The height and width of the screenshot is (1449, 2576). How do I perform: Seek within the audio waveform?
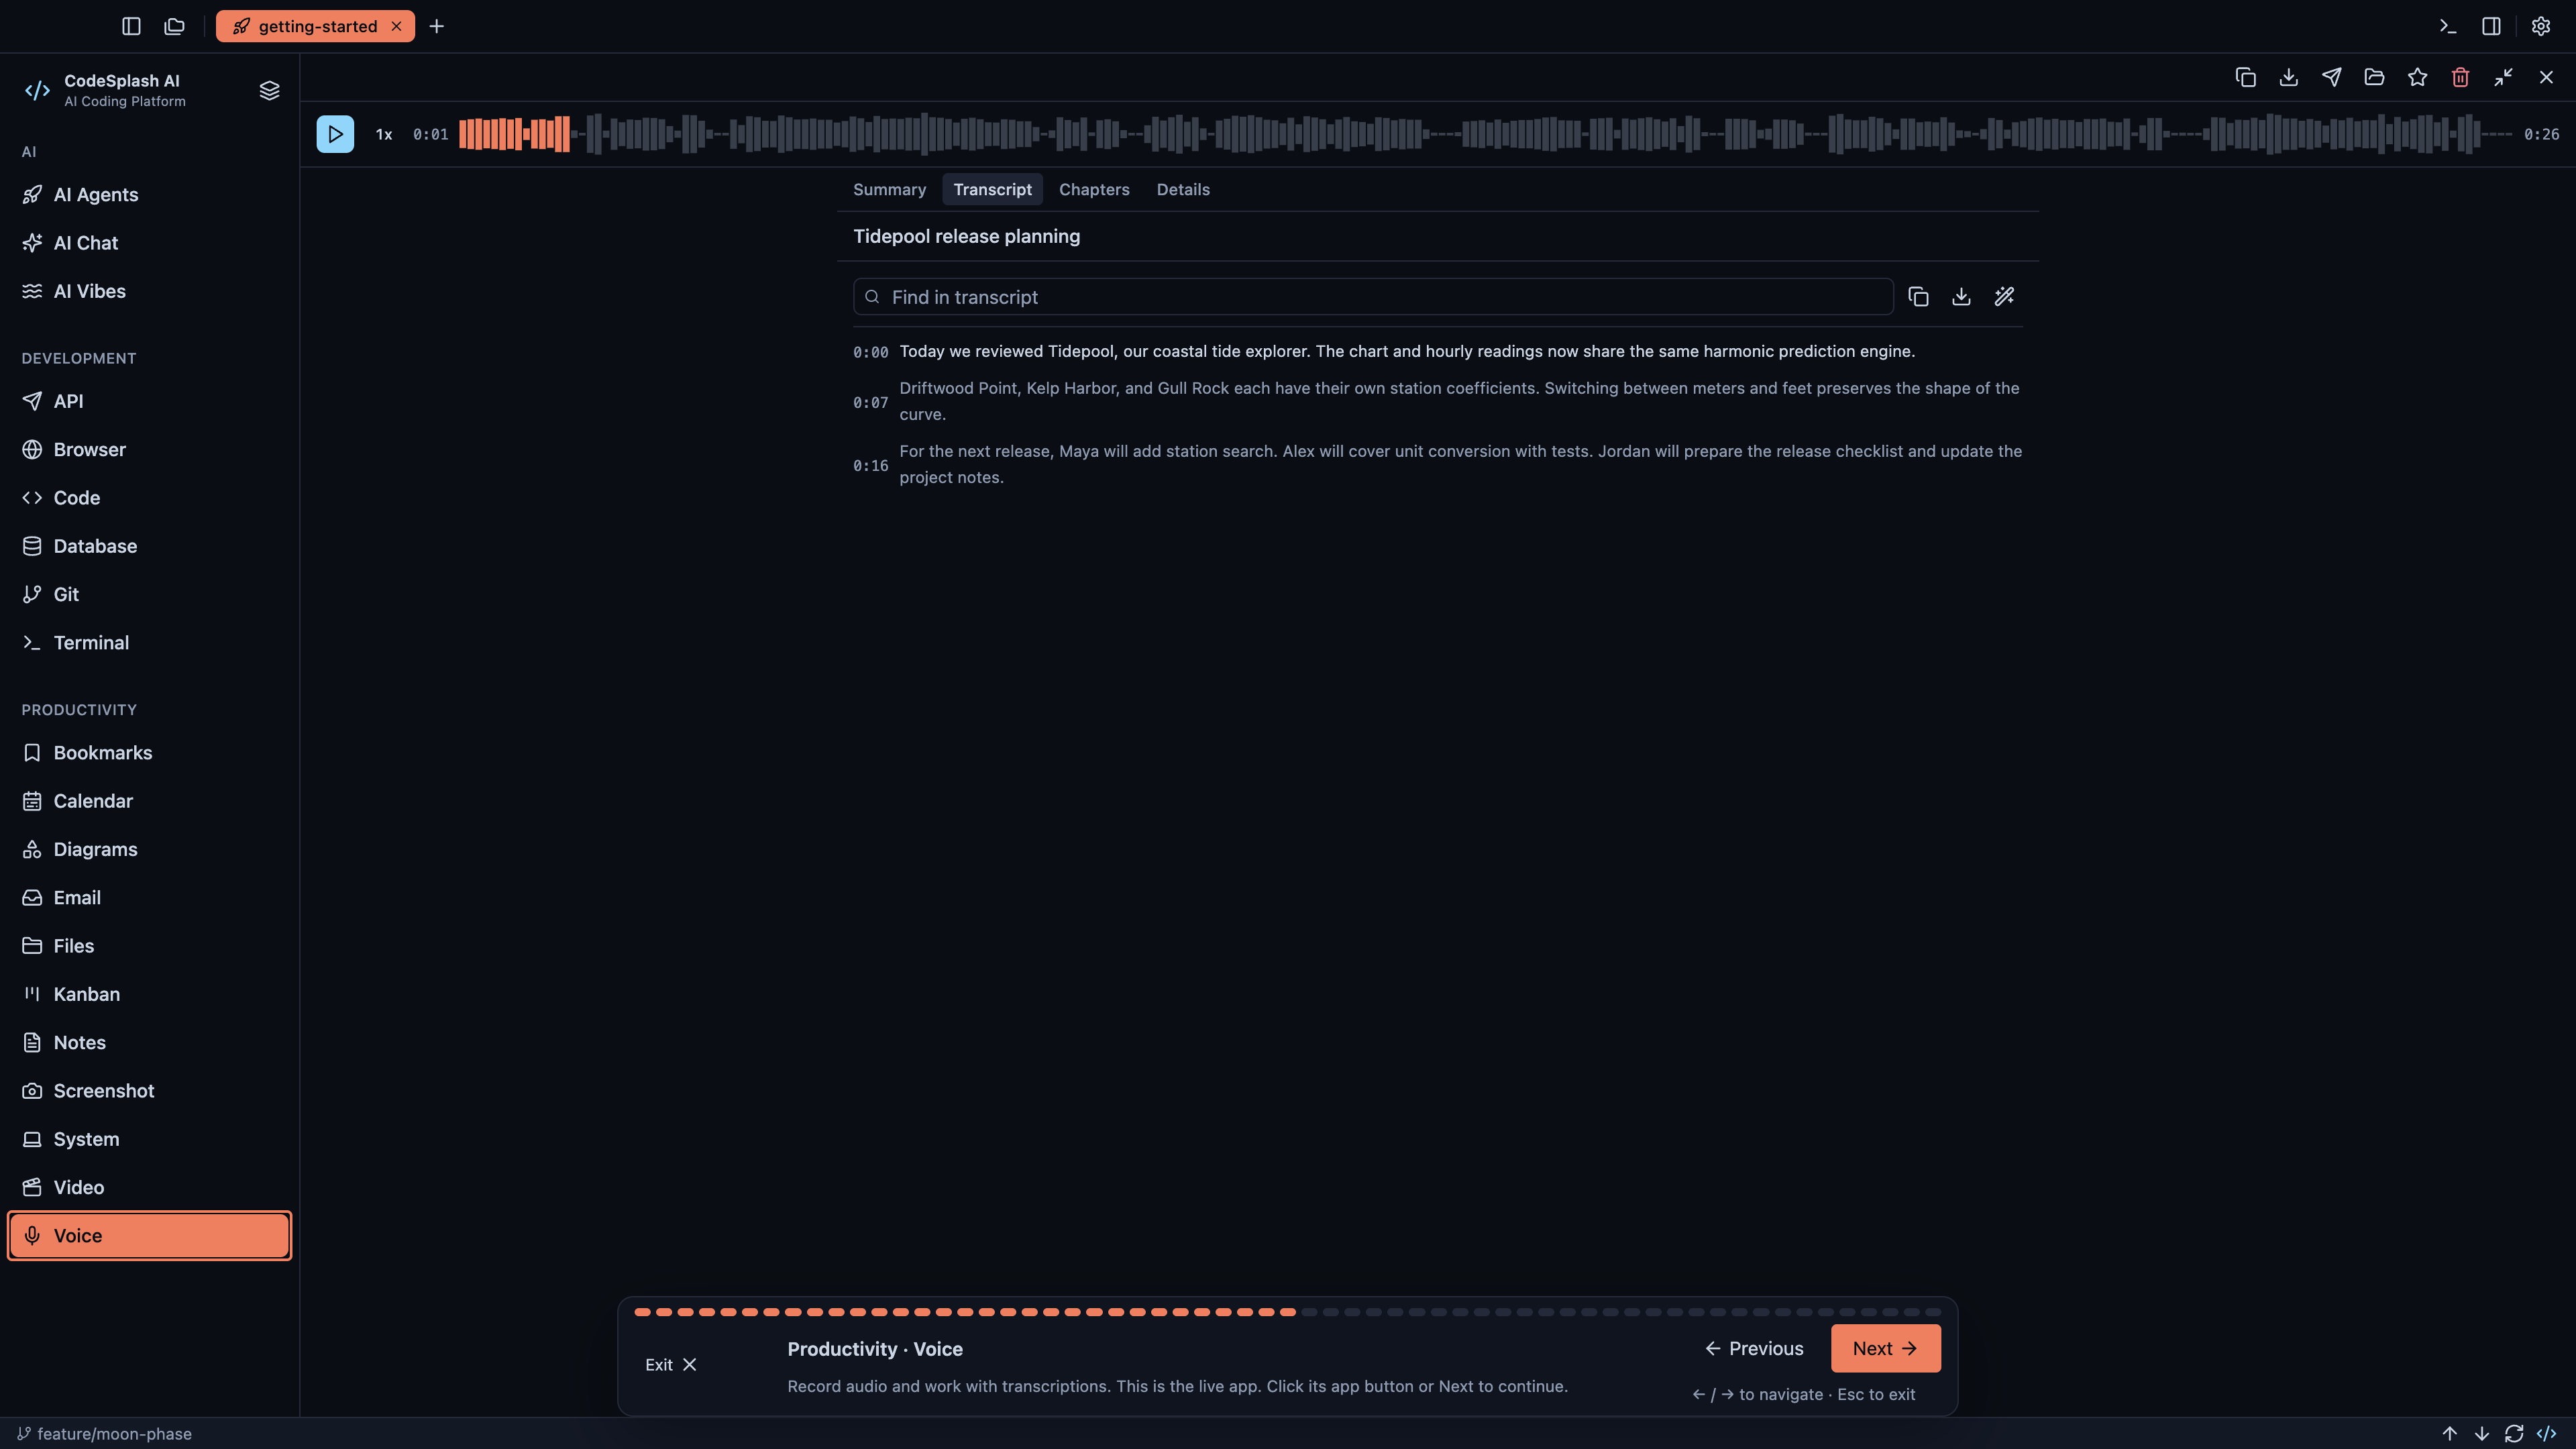(x=1485, y=134)
